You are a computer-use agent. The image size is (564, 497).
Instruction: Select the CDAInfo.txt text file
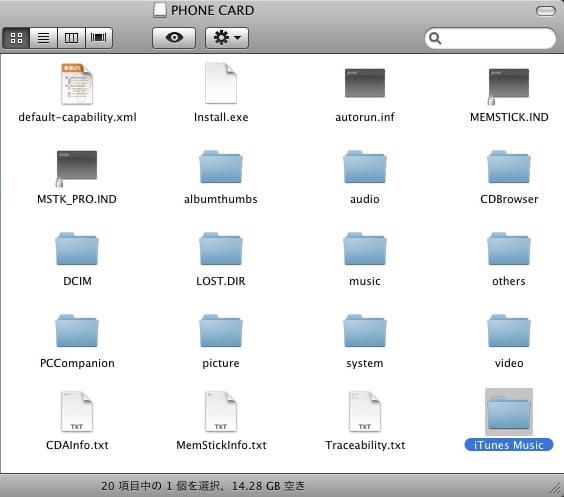(x=77, y=411)
